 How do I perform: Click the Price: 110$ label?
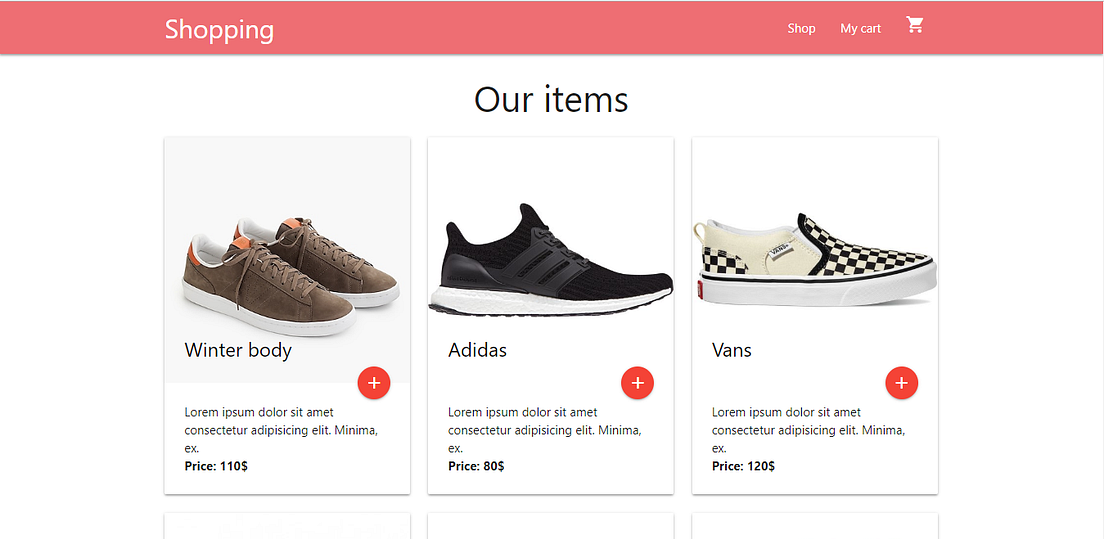[216, 466]
